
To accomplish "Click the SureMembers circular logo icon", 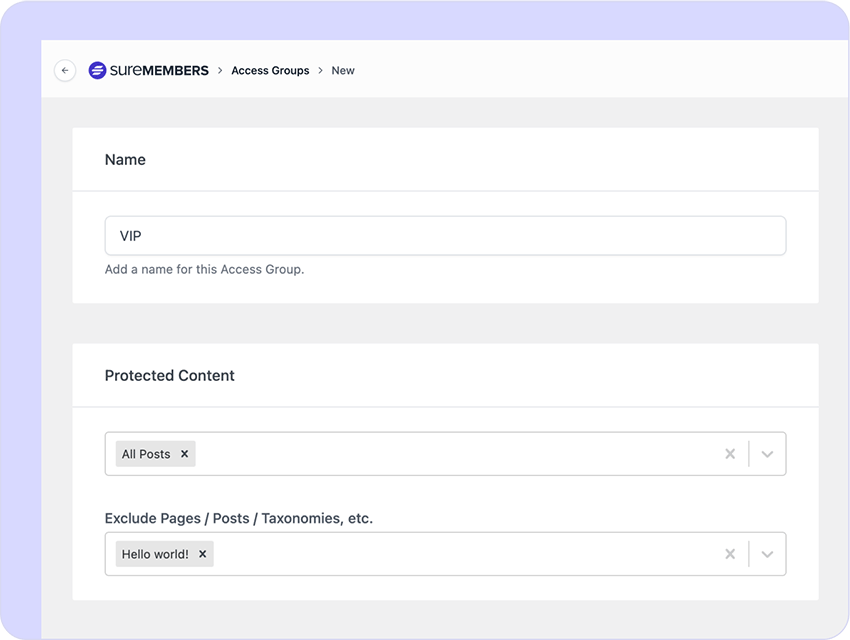I will tap(97, 70).
